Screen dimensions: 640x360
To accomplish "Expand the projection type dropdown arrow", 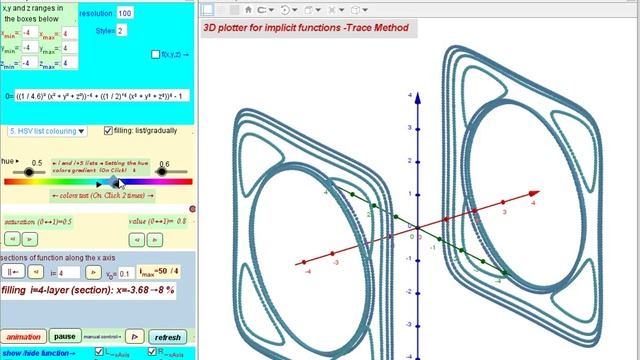I will [365, 10].
